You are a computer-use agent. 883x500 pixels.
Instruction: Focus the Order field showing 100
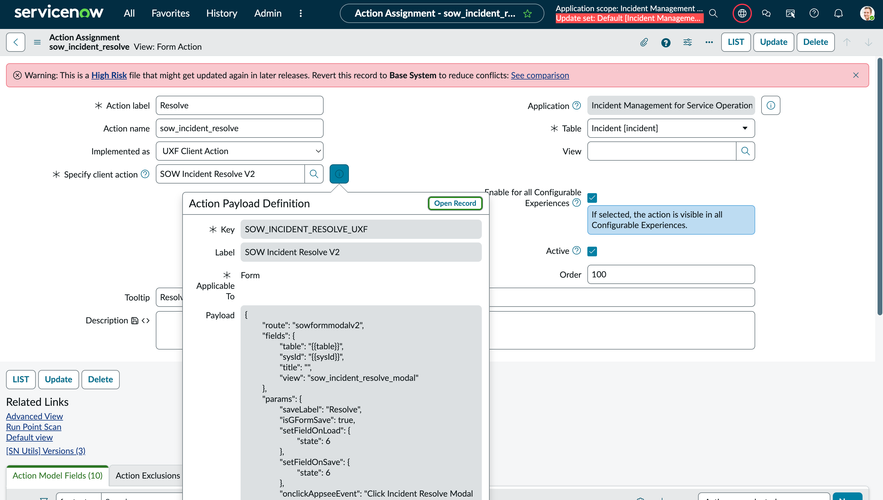[x=671, y=275]
